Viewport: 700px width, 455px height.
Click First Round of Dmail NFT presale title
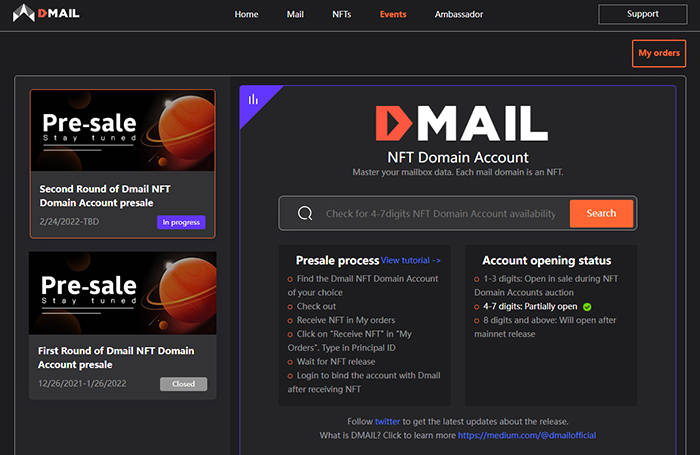pyautogui.click(x=116, y=358)
